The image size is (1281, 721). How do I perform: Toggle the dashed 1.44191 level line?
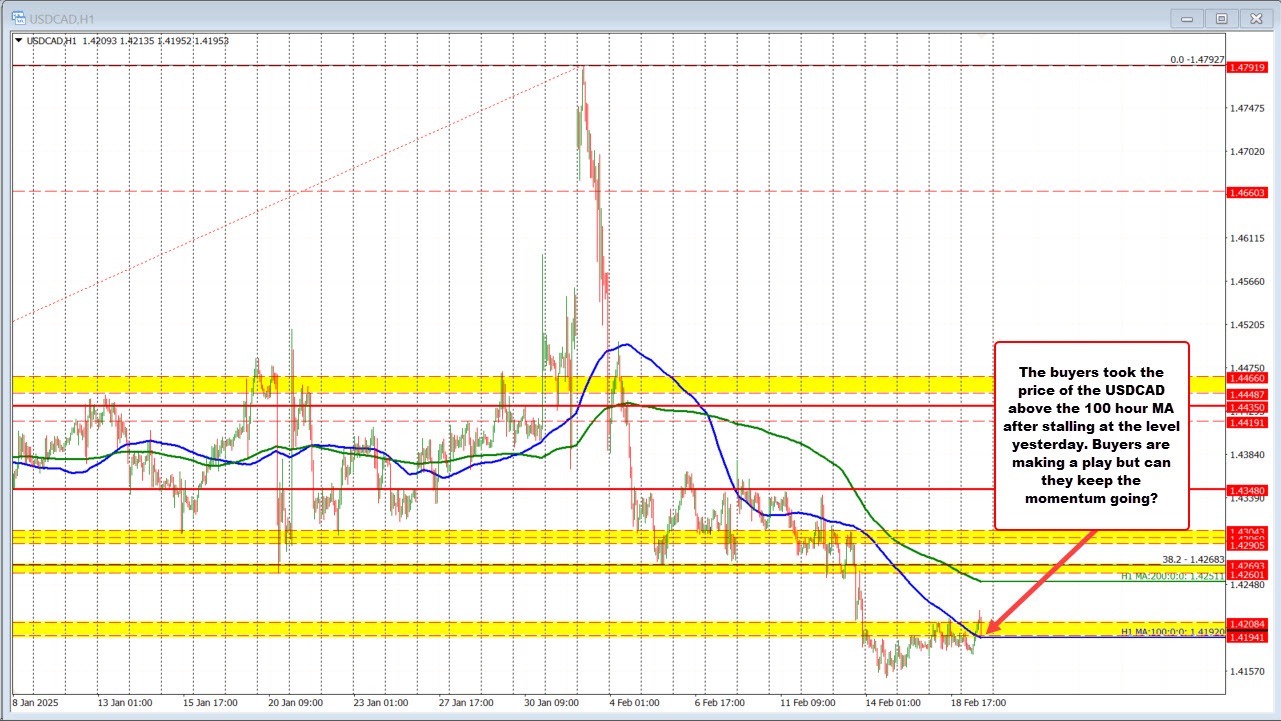[300, 421]
